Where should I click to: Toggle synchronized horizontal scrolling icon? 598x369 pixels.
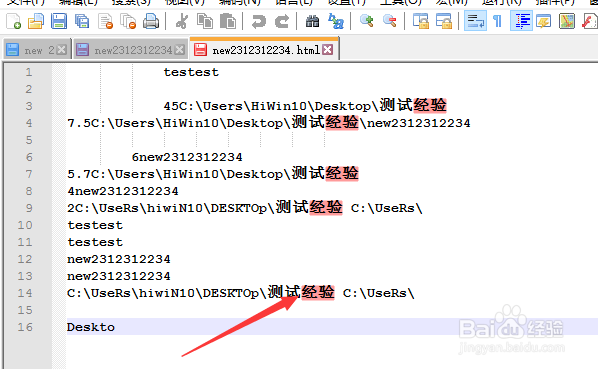pos(444,21)
